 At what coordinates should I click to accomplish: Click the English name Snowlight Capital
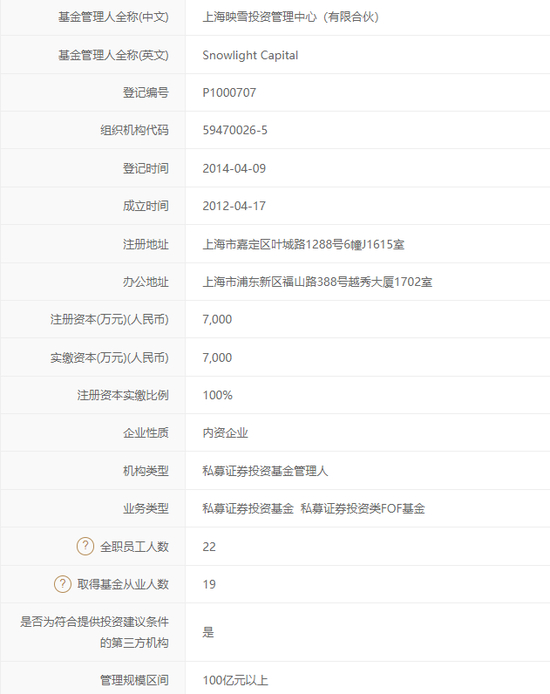click(250, 55)
